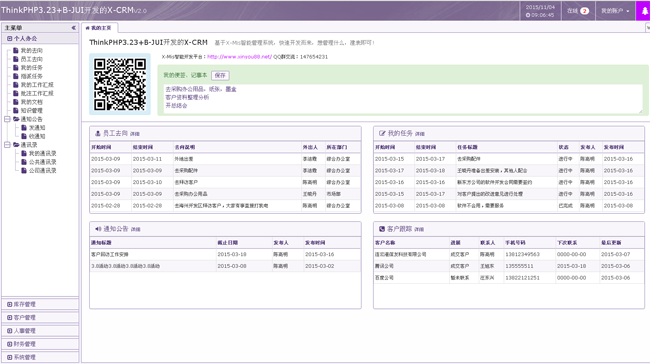Open the 我的账户 dropdown menu
The height and width of the screenshot is (364, 650).
click(615, 11)
